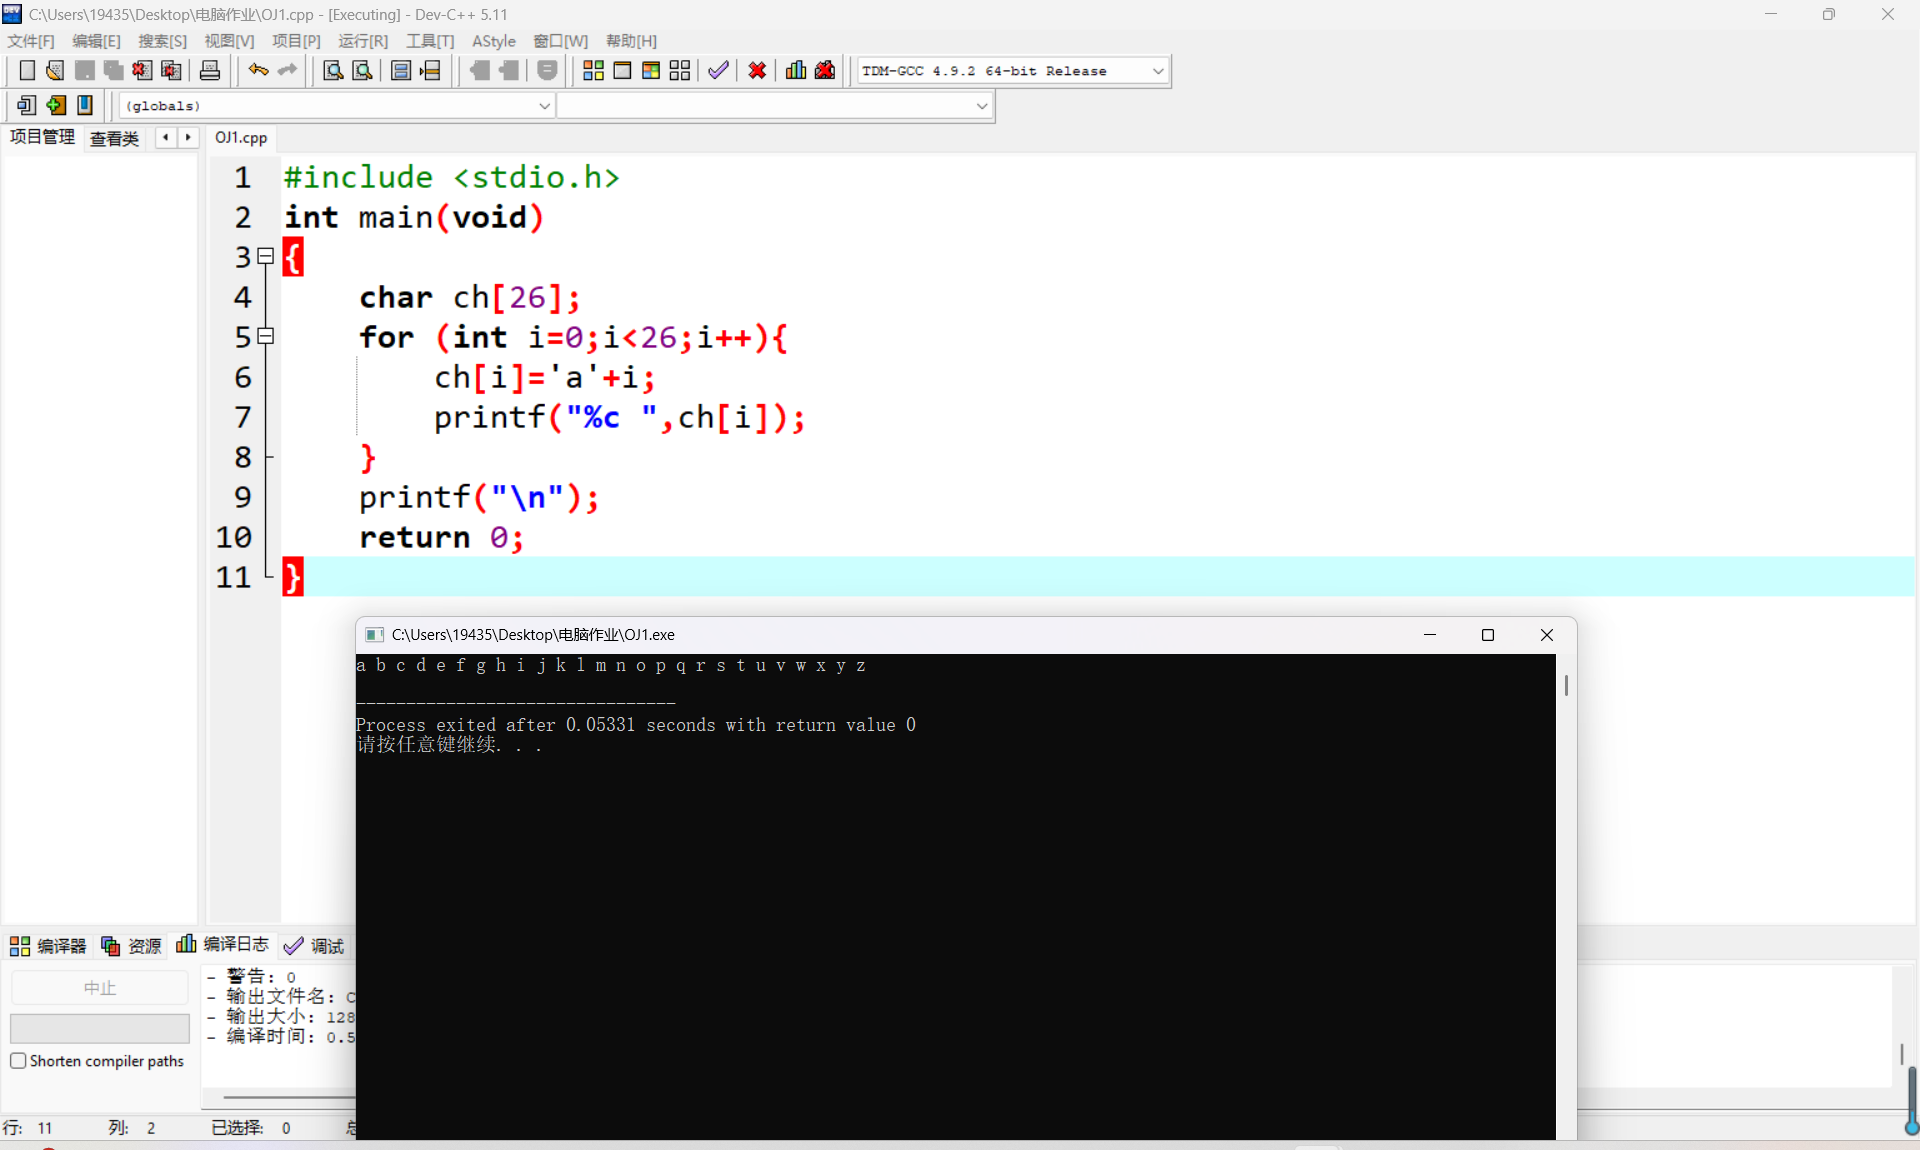Screen dimensions: 1920x1150
Task: Click the green Insert icon in second toolbar
Action: [56, 105]
